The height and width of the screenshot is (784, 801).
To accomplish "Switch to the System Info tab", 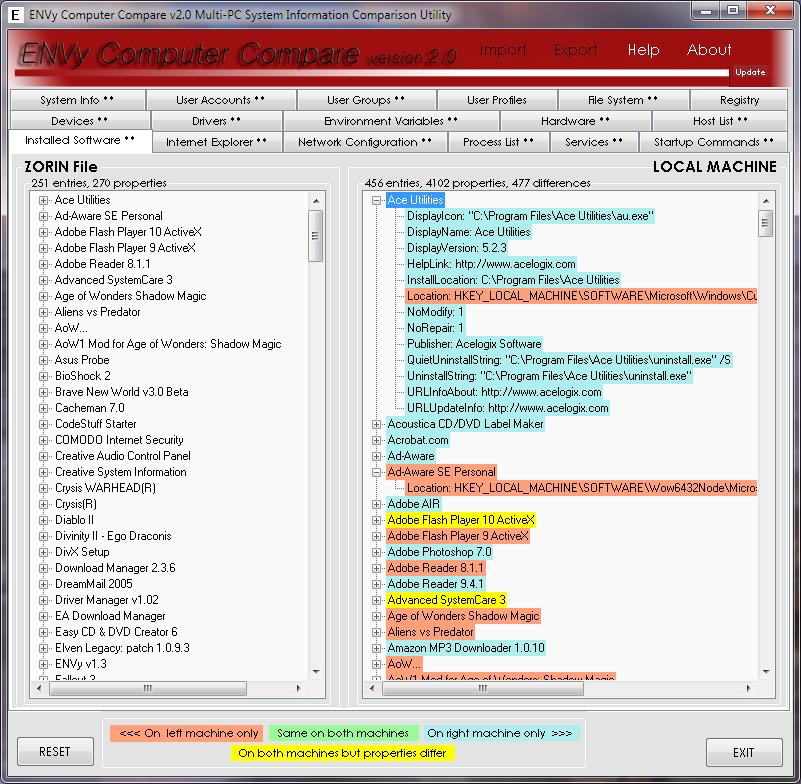I will (x=77, y=100).
